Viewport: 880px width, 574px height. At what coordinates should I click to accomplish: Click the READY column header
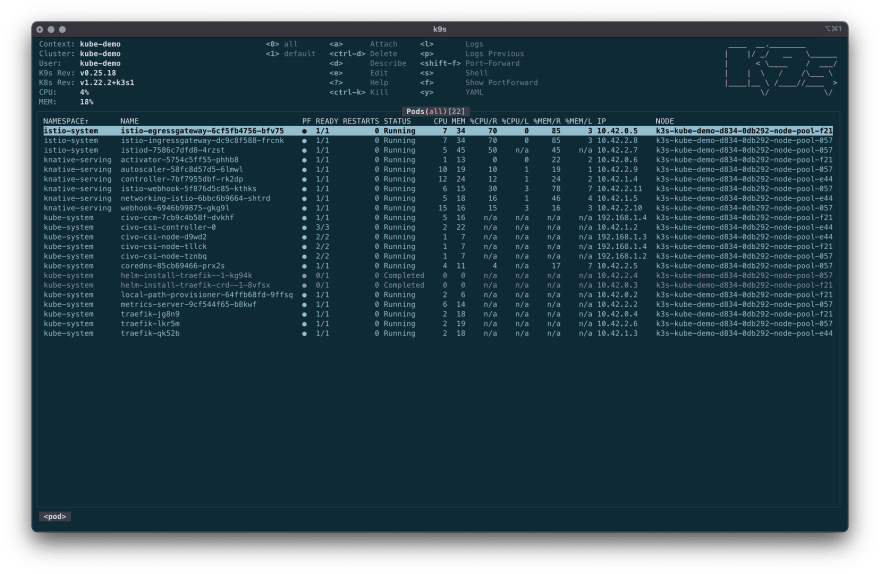tap(327, 121)
